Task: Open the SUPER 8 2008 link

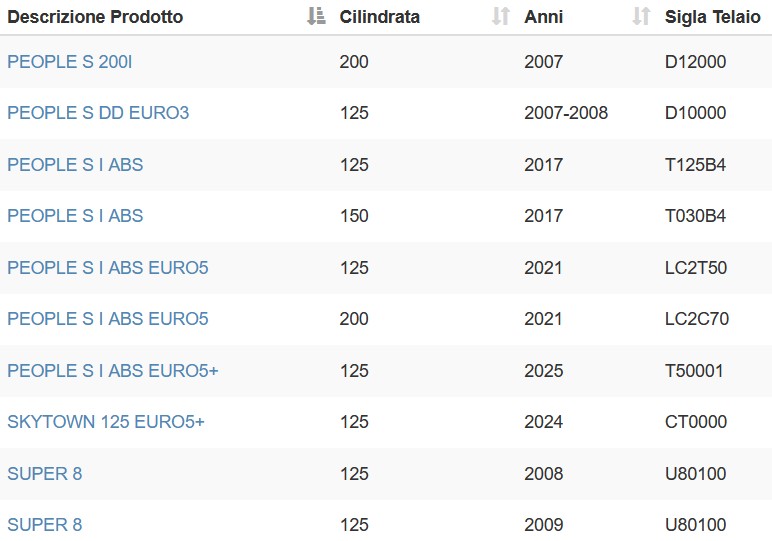Action: click(x=45, y=474)
